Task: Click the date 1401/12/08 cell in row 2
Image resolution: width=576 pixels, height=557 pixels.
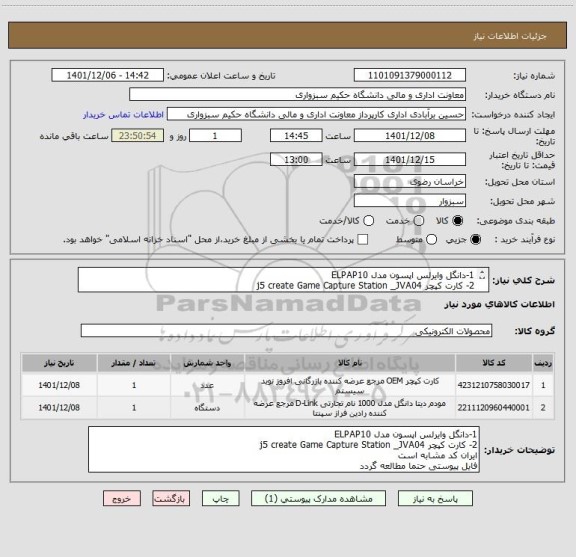Action: 59,408
